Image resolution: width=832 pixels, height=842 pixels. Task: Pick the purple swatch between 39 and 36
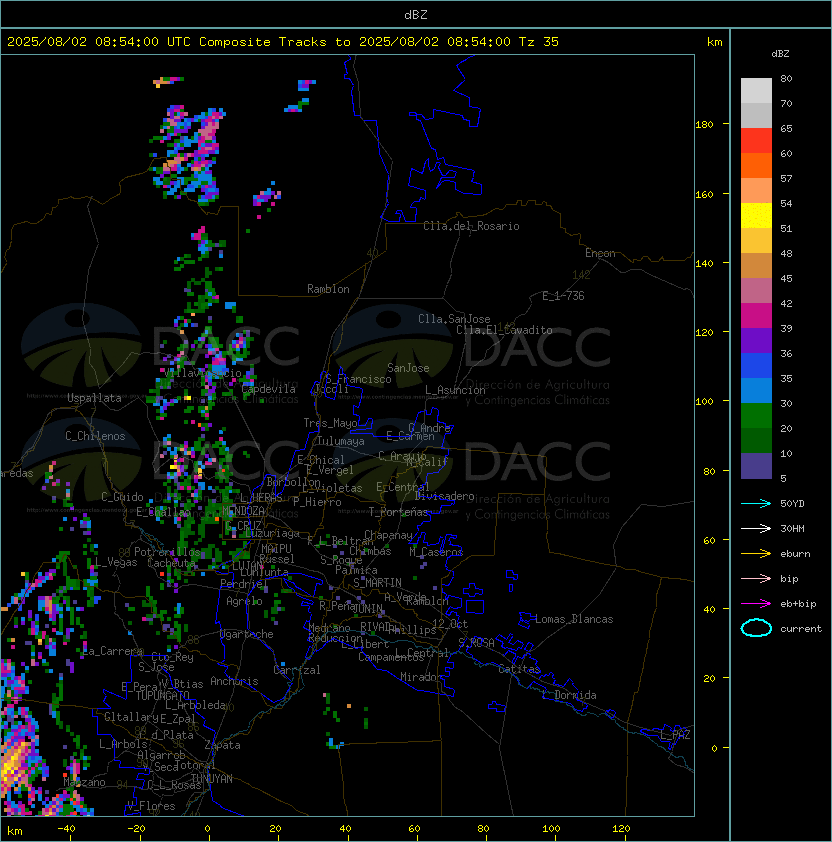click(756, 340)
